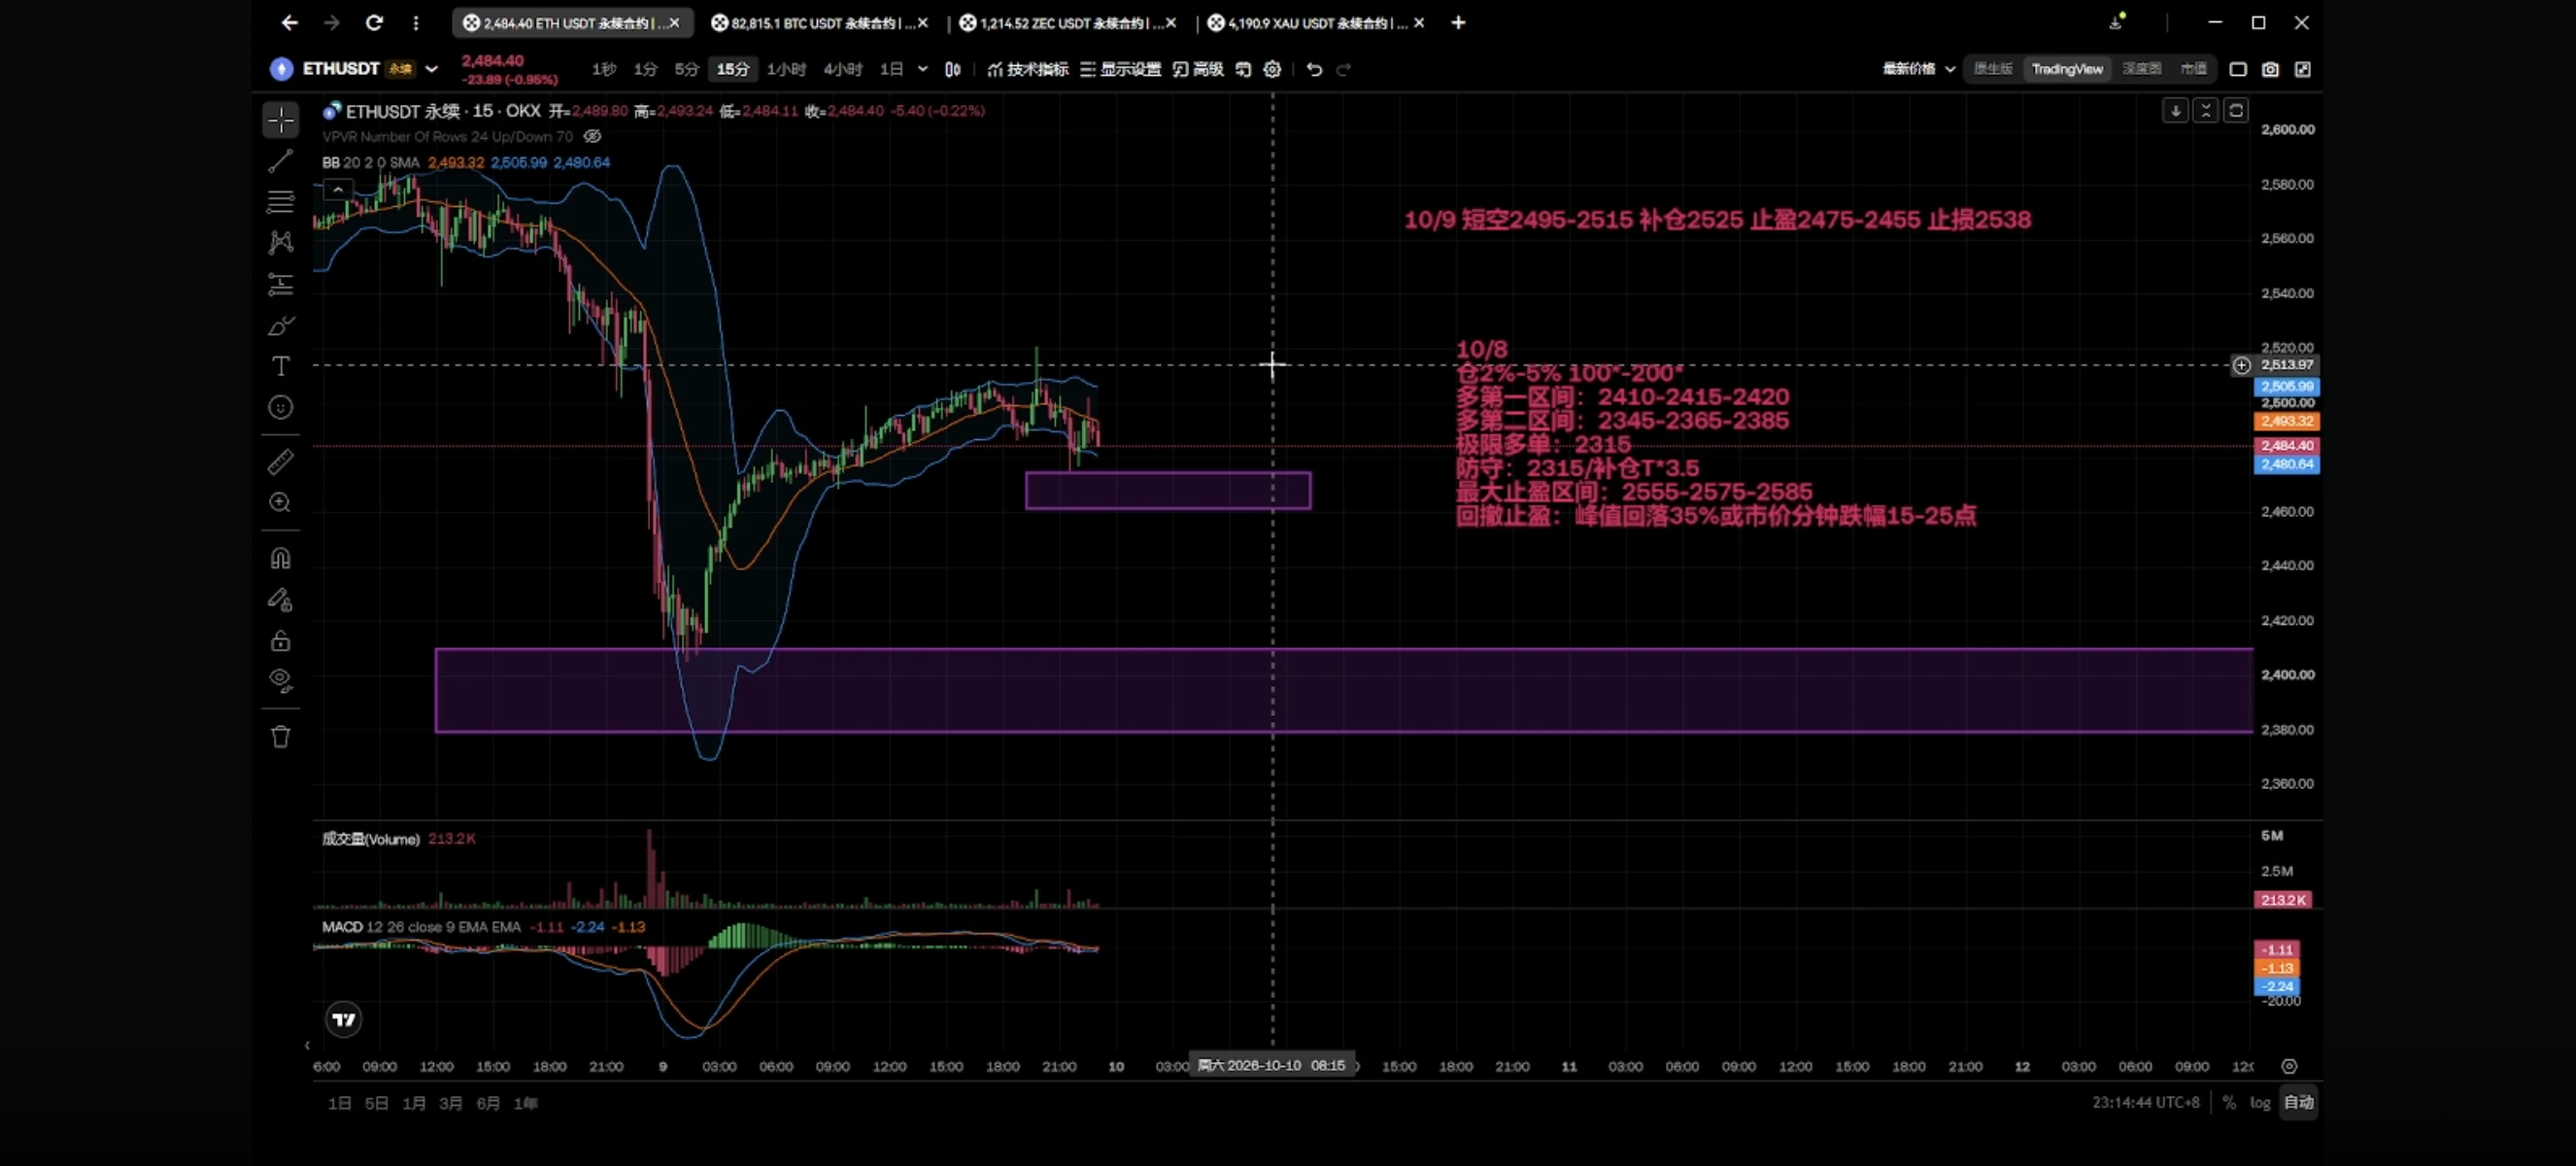Image resolution: width=2576 pixels, height=1166 pixels.
Task: Open chart settings gear in toolbar
Action: (x=1272, y=69)
